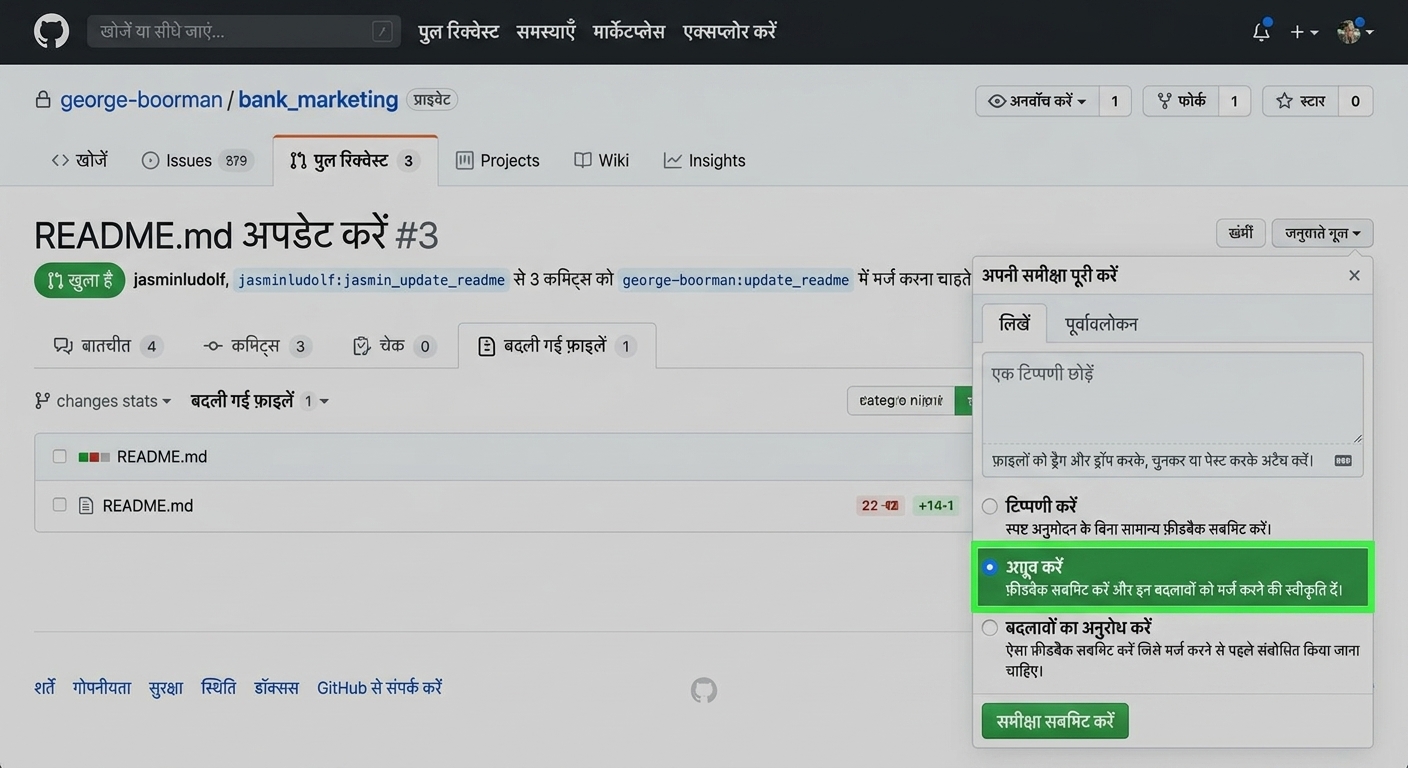Switch to the लिखें write tab
Screen dimensions: 1408x768
pyautogui.click(x=1014, y=324)
